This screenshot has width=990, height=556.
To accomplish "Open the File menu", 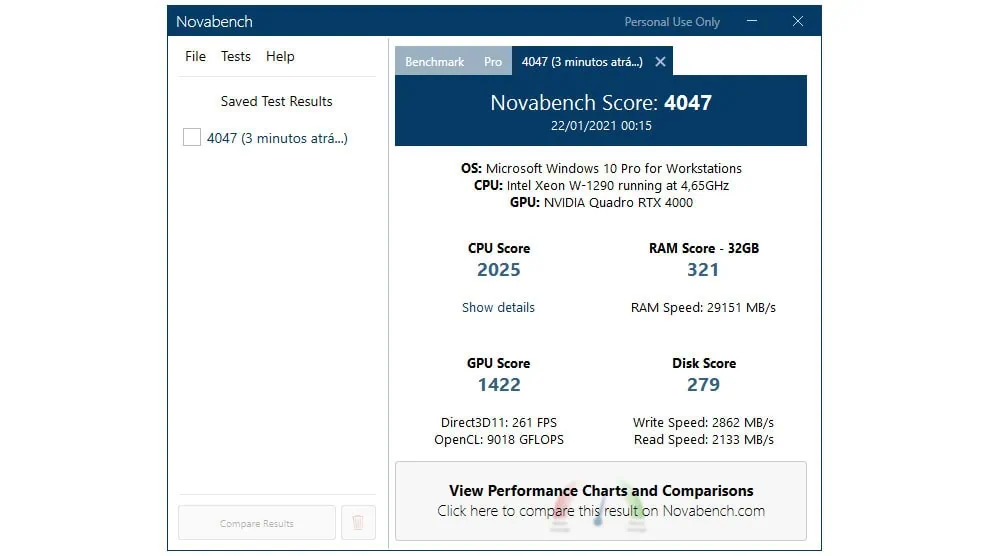I will coord(195,56).
